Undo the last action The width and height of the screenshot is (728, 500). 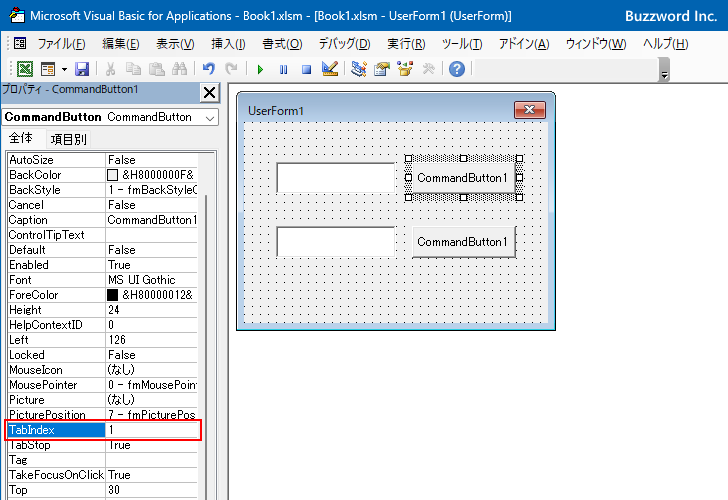pyautogui.click(x=209, y=69)
